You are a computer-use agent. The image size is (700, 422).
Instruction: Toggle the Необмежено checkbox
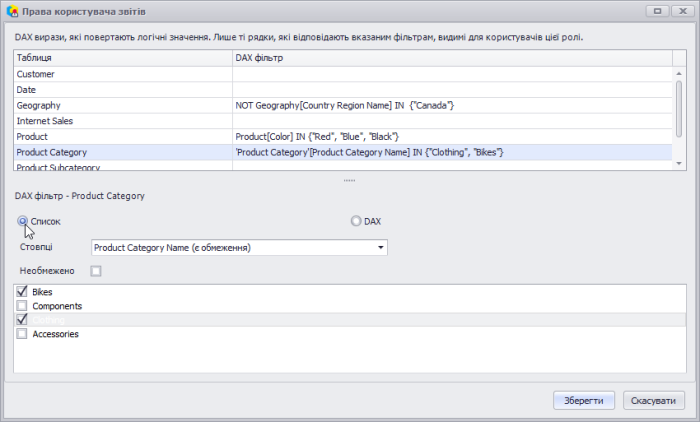(x=96, y=271)
